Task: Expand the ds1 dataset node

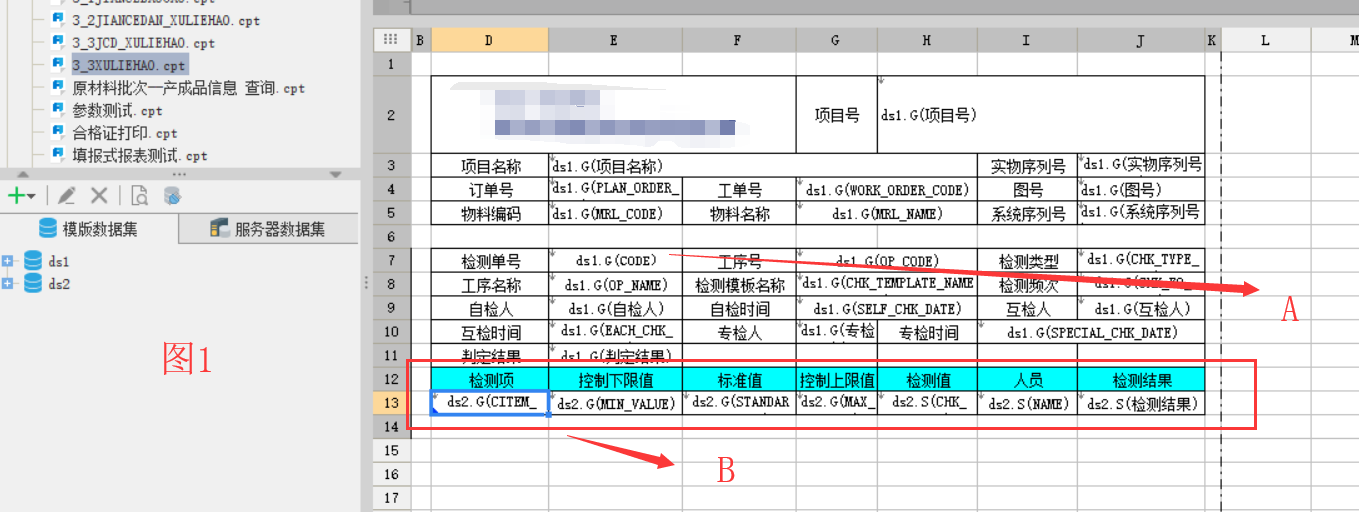Action: click(x=8, y=261)
